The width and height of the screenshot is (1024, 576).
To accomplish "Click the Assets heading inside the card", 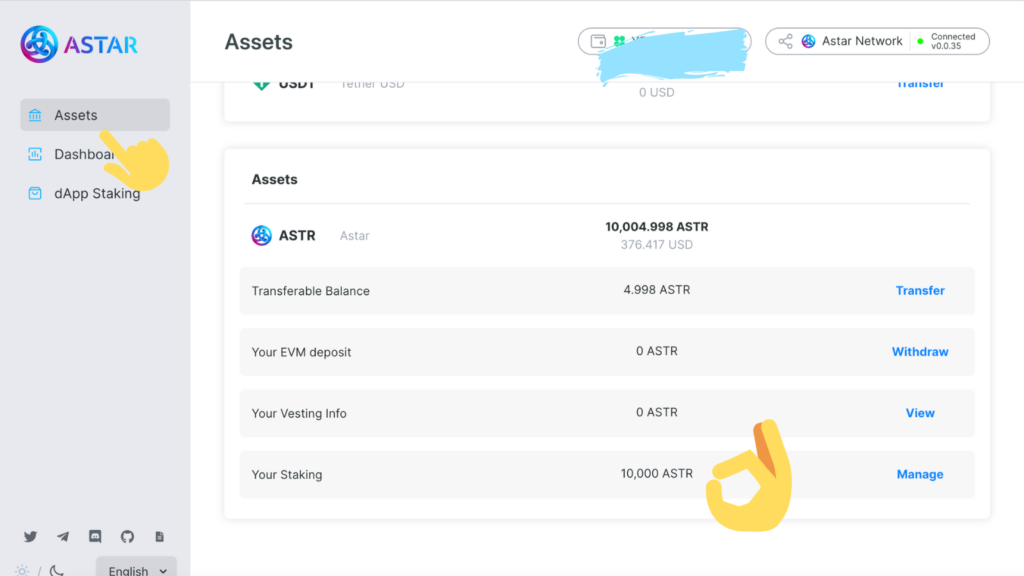I will coord(274,180).
